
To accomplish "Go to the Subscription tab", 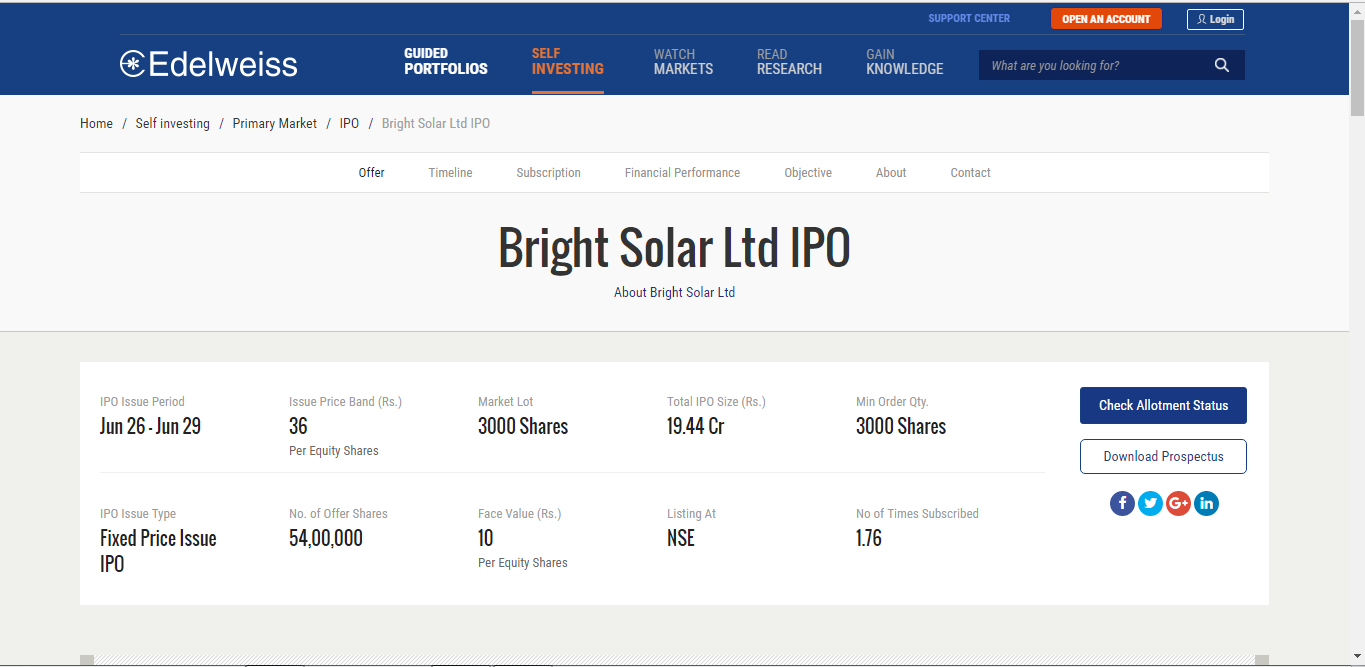I will point(548,173).
